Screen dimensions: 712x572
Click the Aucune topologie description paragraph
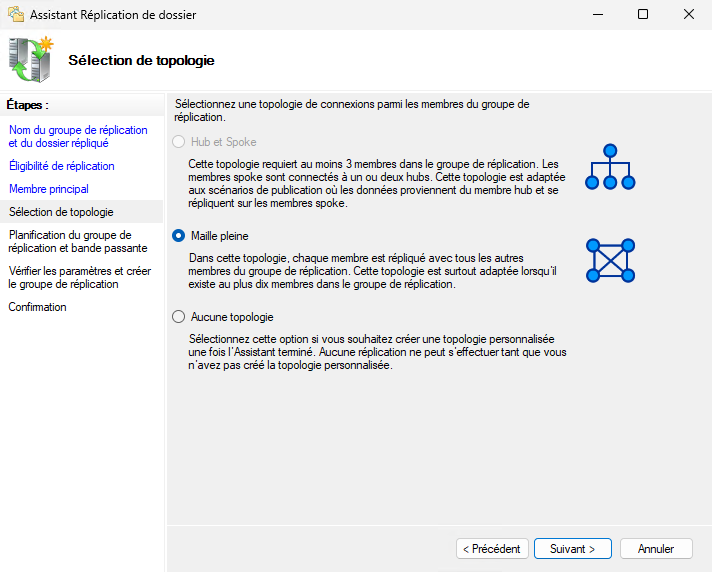(377, 352)
